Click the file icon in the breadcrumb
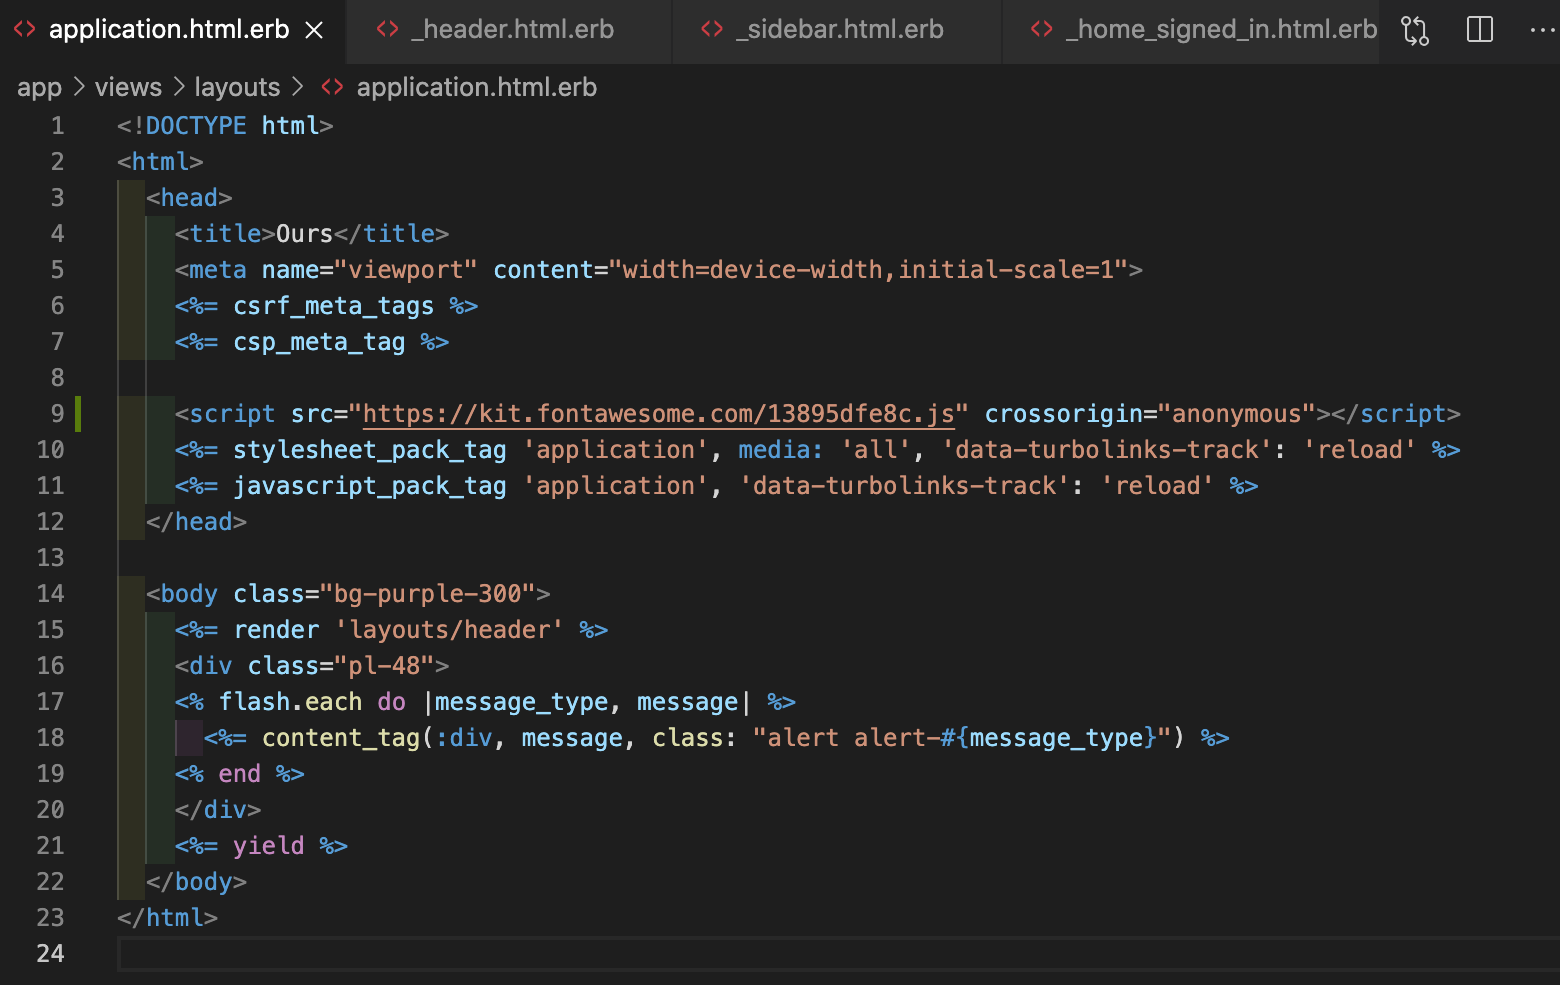1560x985 pixels. click(332, 88)
